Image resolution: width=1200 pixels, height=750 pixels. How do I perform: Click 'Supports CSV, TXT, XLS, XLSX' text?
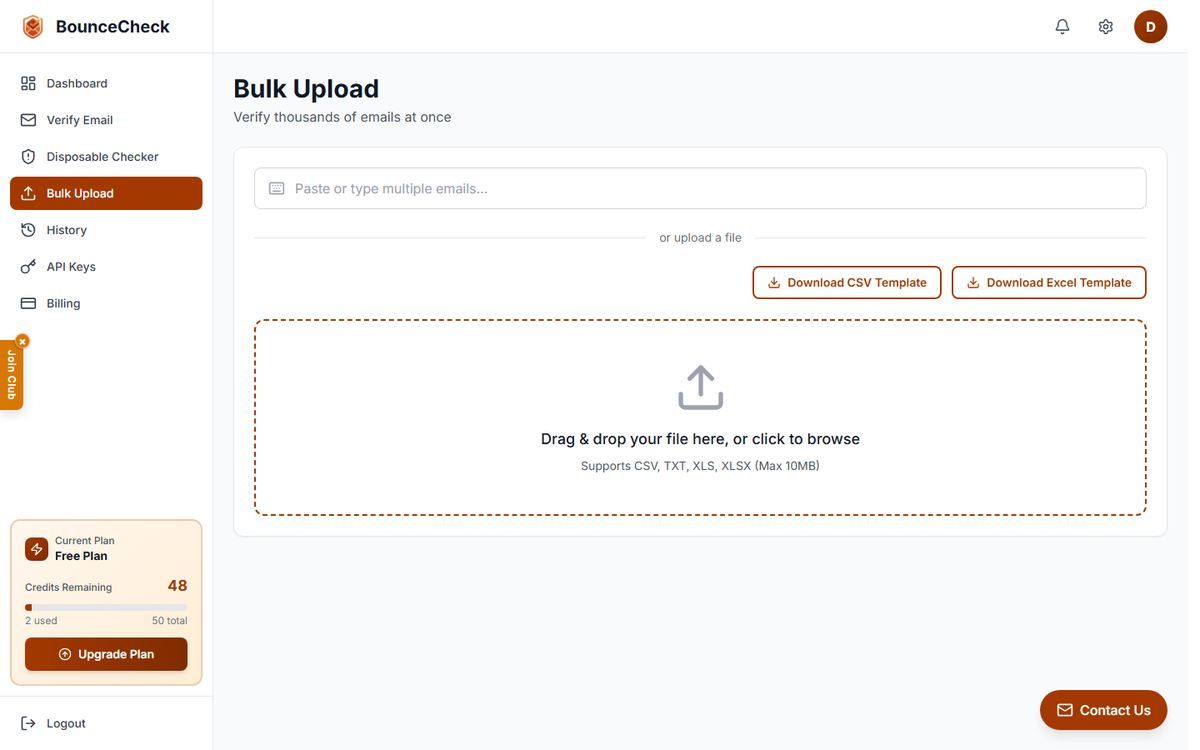700,466
